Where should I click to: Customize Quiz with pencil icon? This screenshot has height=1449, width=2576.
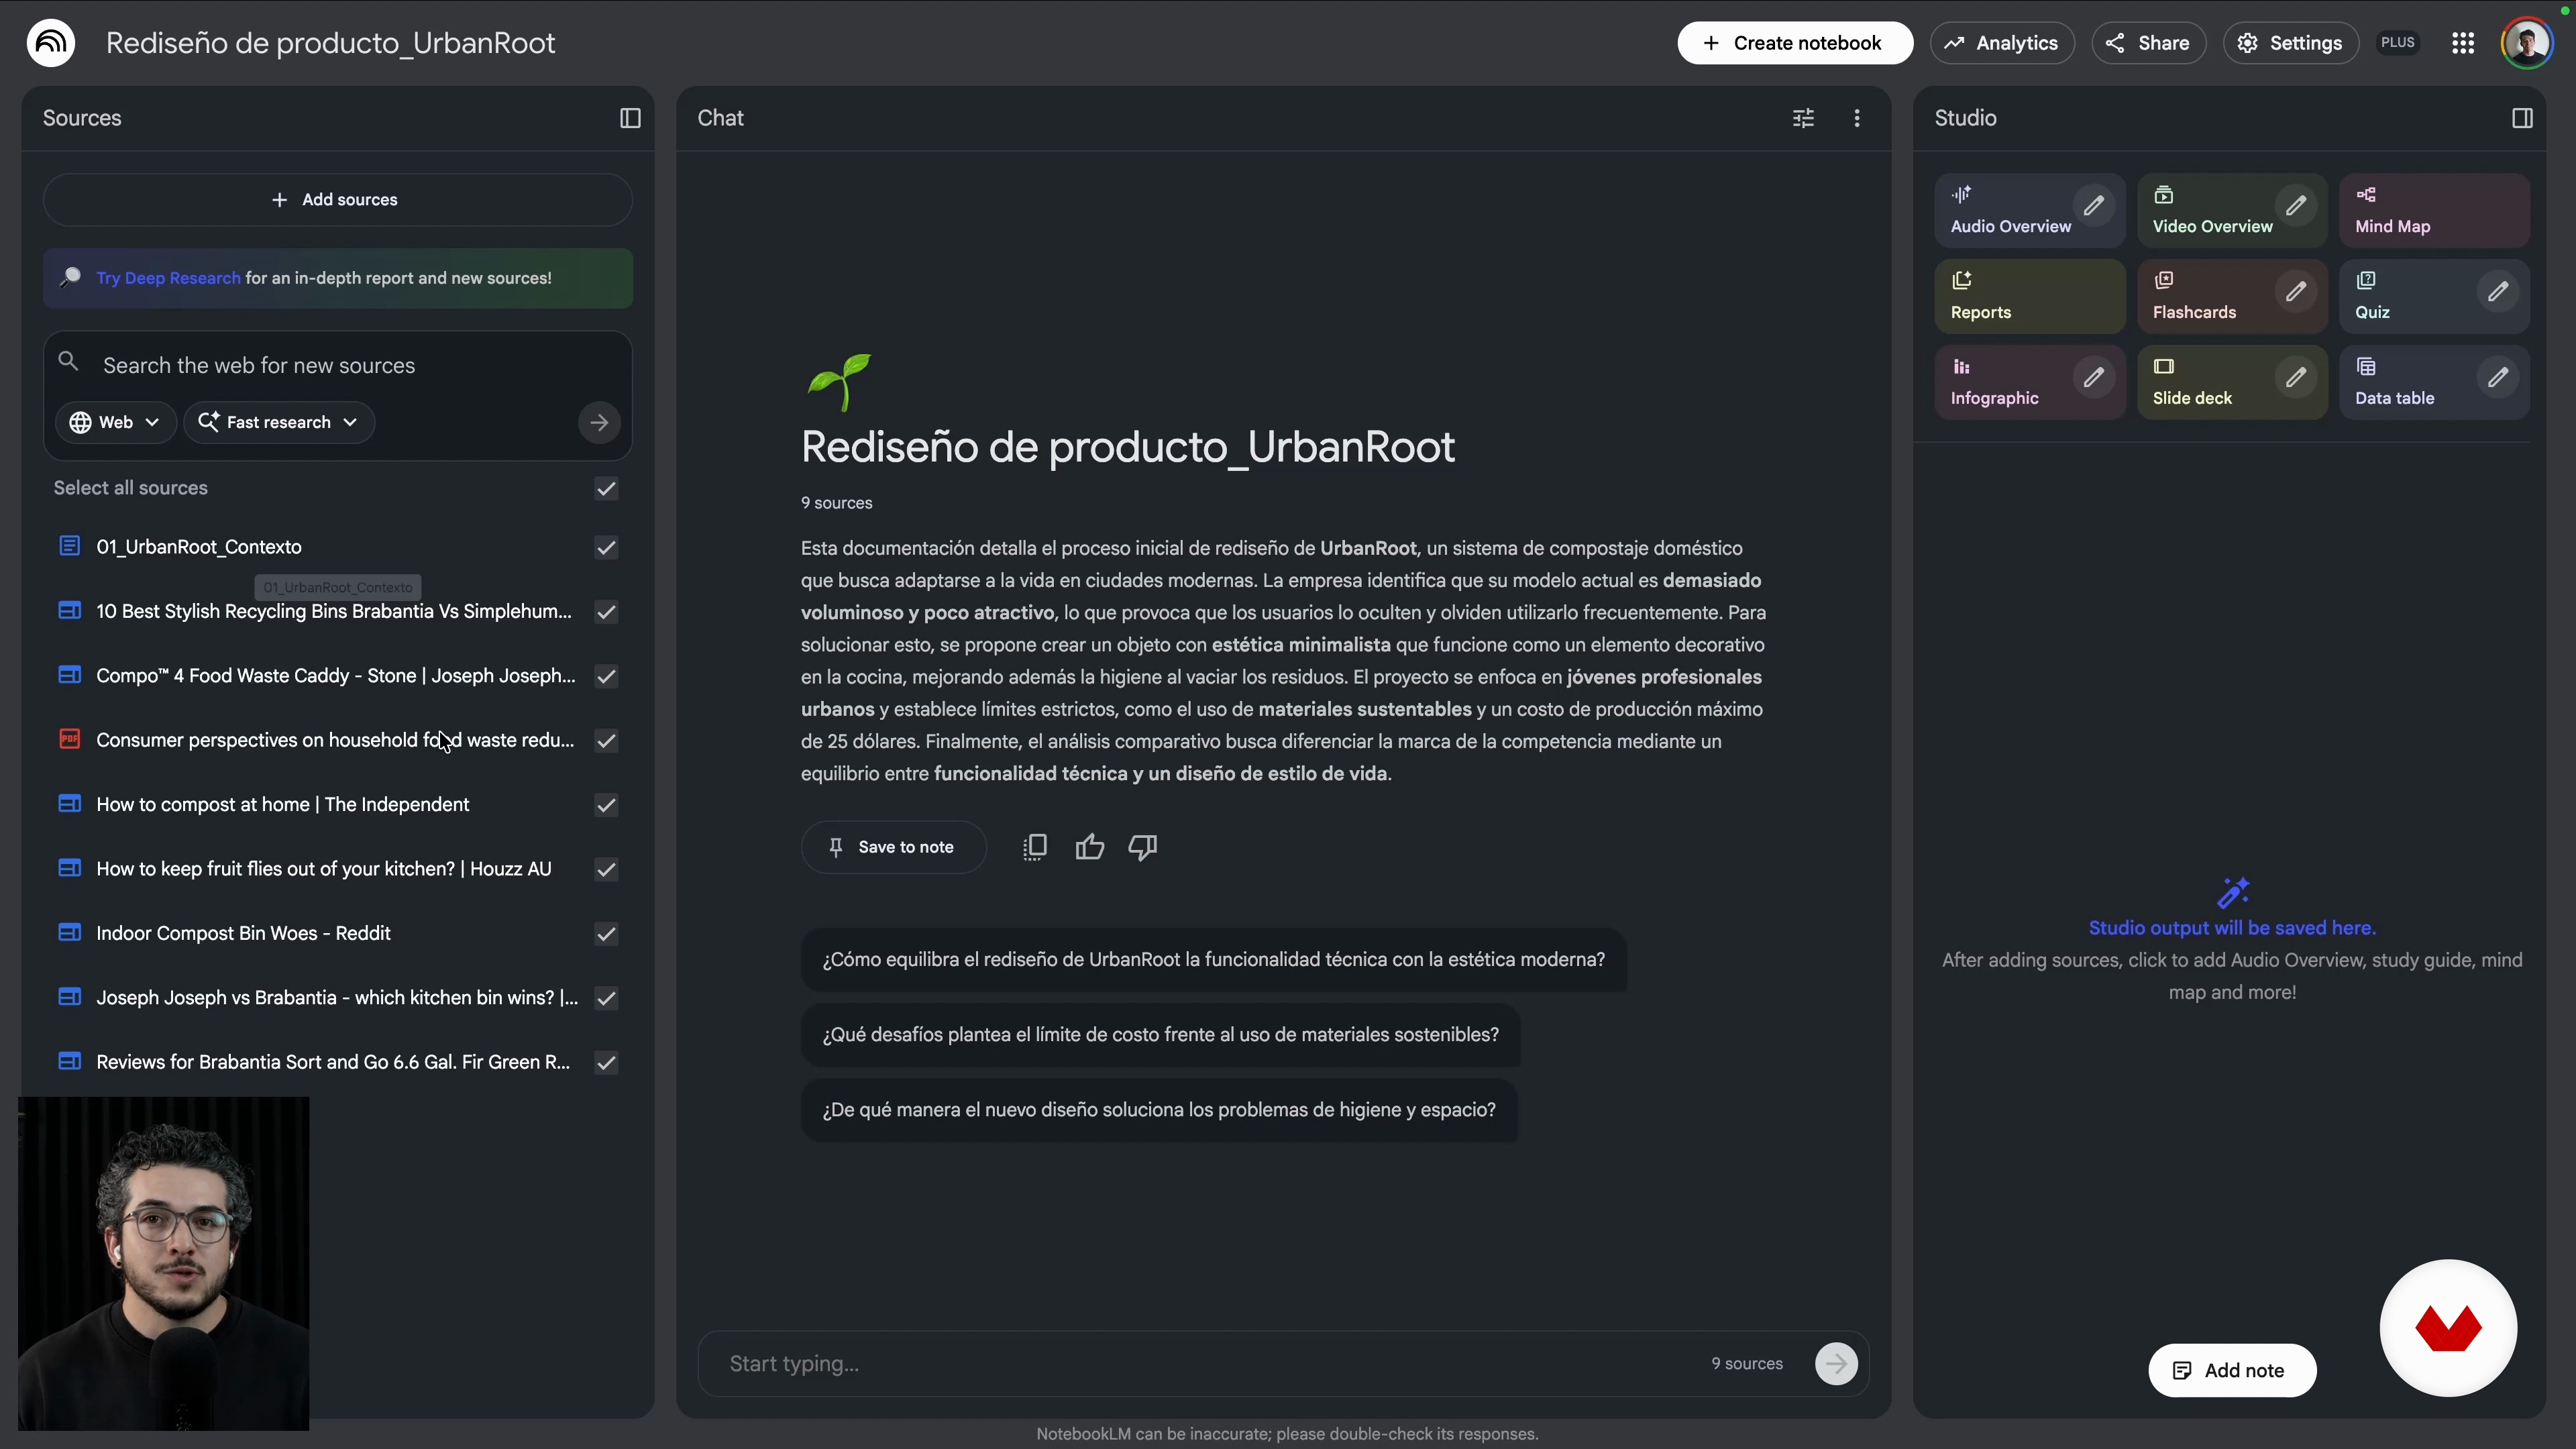pyautogui.click(x=2497, y=292)
